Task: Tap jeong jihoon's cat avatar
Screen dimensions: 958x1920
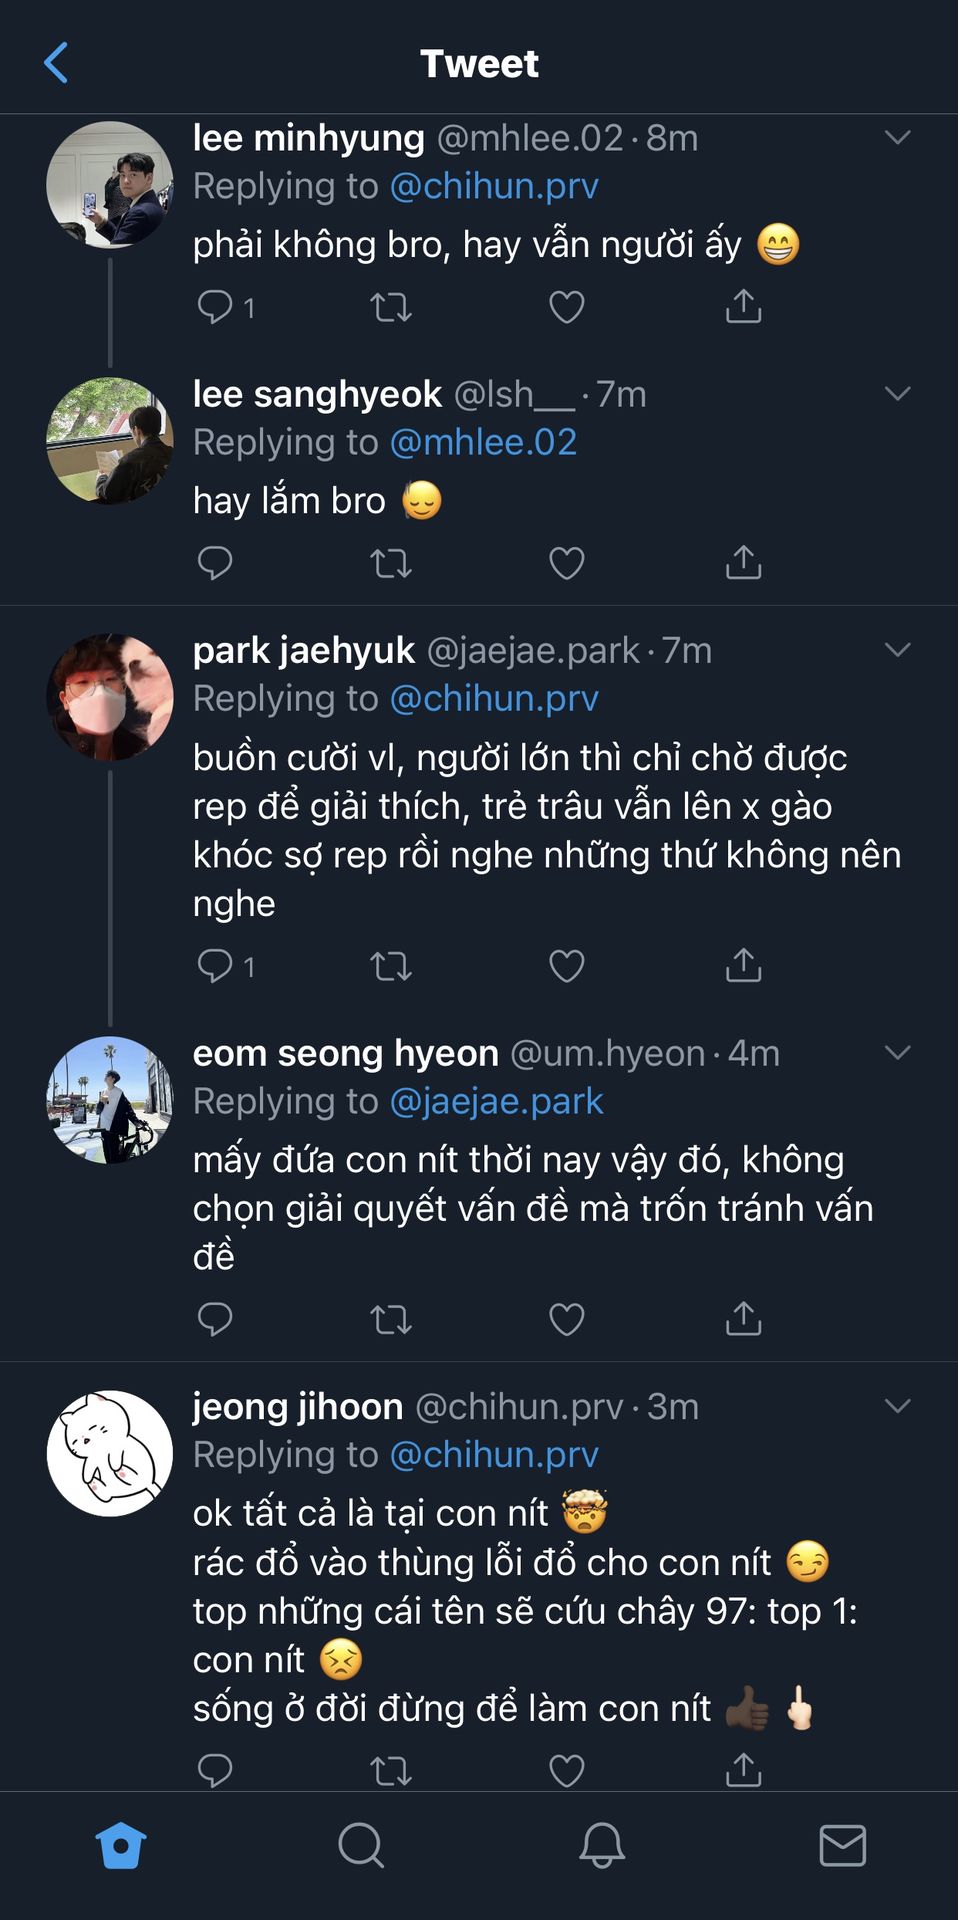Action: pos(110,1453)
